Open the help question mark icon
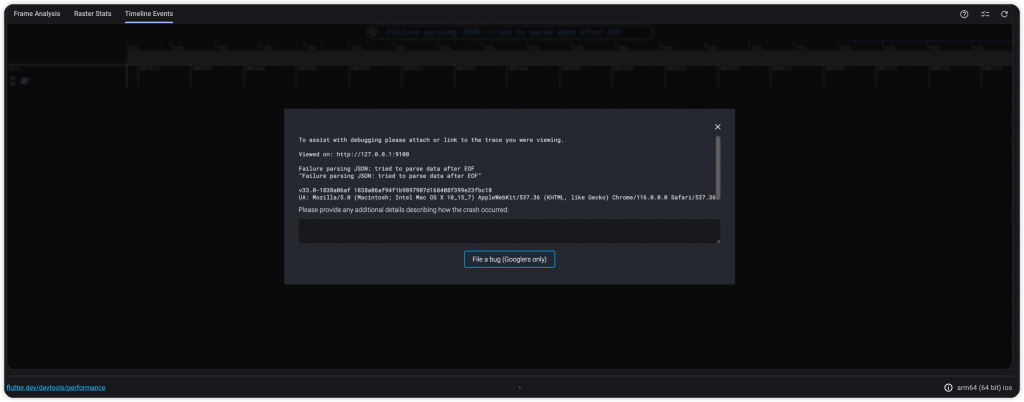The height and width of the screenshot is (402, 1024). coord(964,14)
